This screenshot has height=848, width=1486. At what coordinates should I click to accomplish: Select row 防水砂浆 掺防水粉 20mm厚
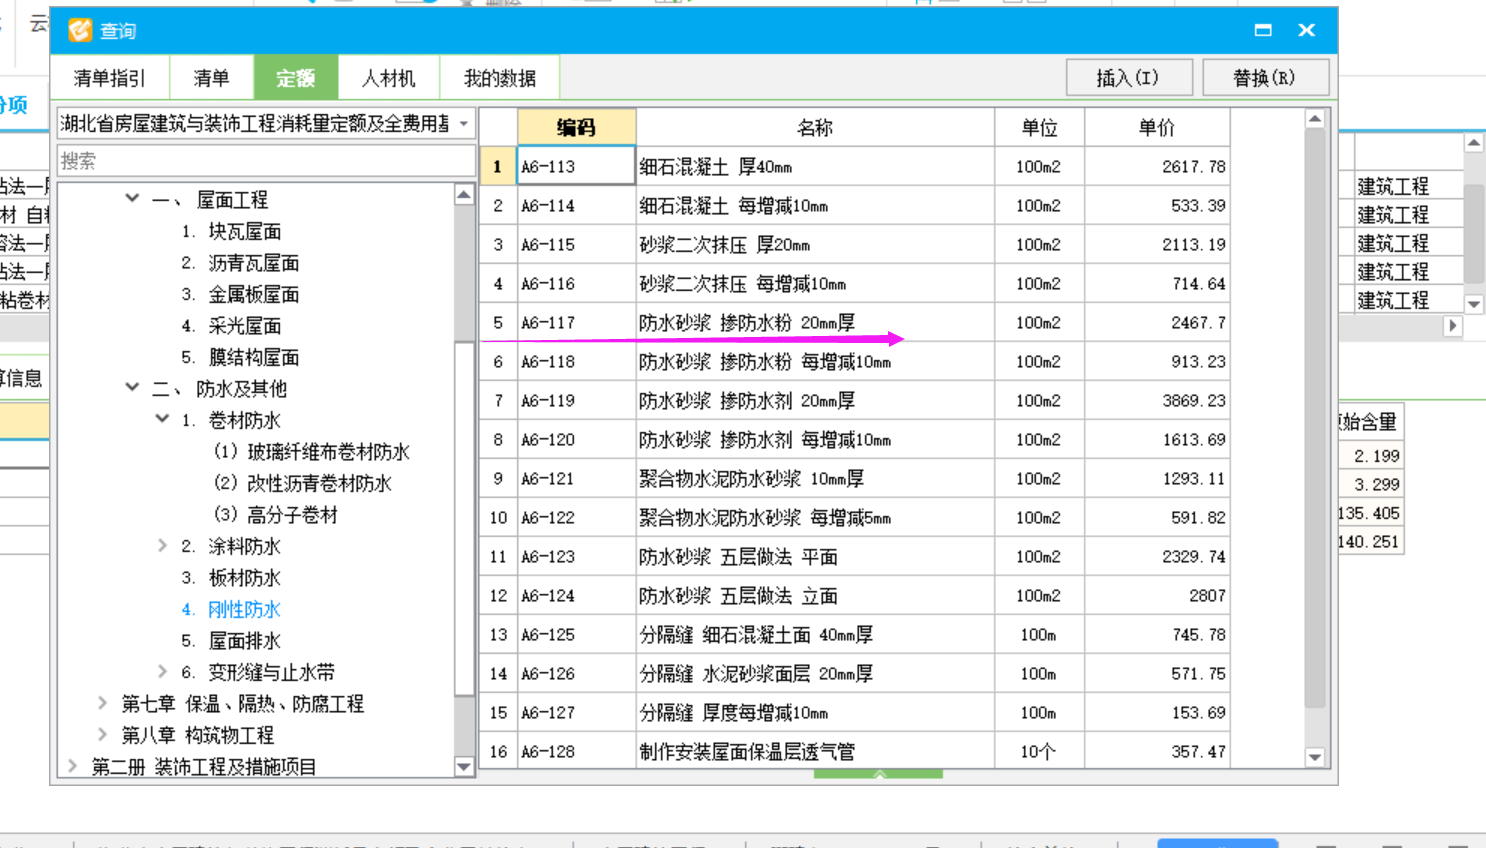pyautogui.click(x=855, y=322)
